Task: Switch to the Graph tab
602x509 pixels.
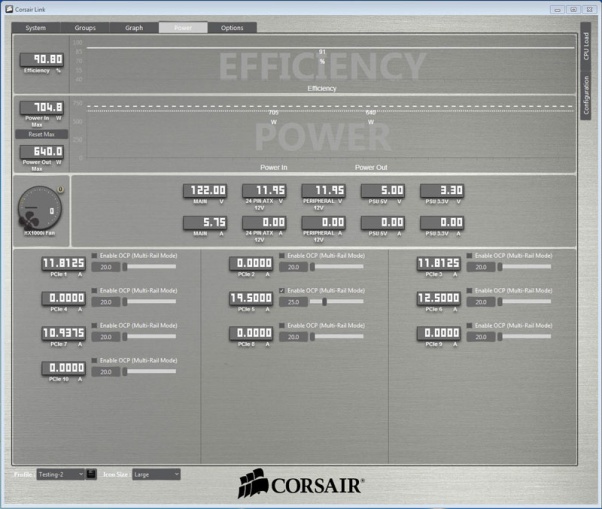Action: click(134, 28)
